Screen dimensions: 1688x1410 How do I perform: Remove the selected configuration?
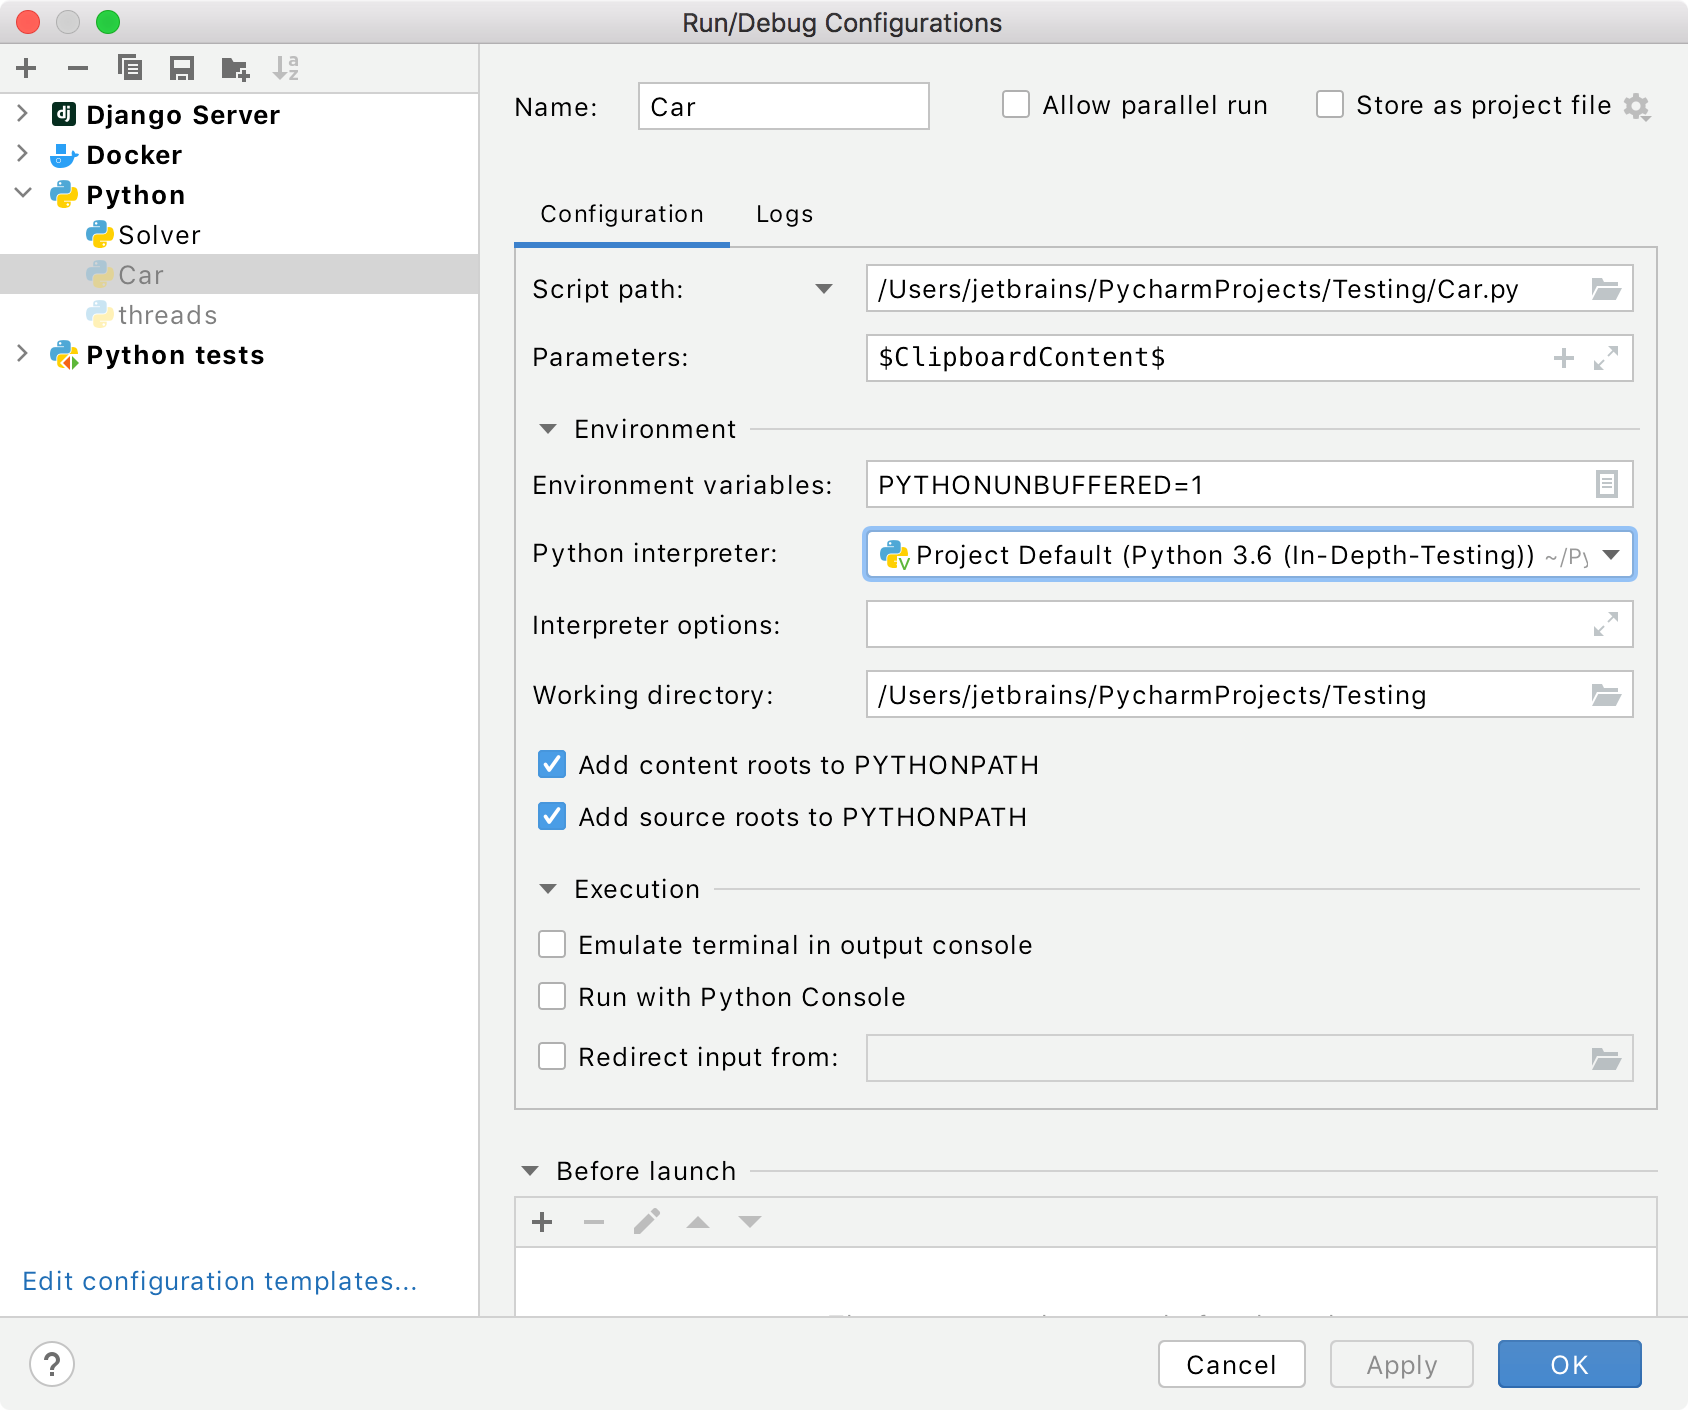(x=78, y=68)
